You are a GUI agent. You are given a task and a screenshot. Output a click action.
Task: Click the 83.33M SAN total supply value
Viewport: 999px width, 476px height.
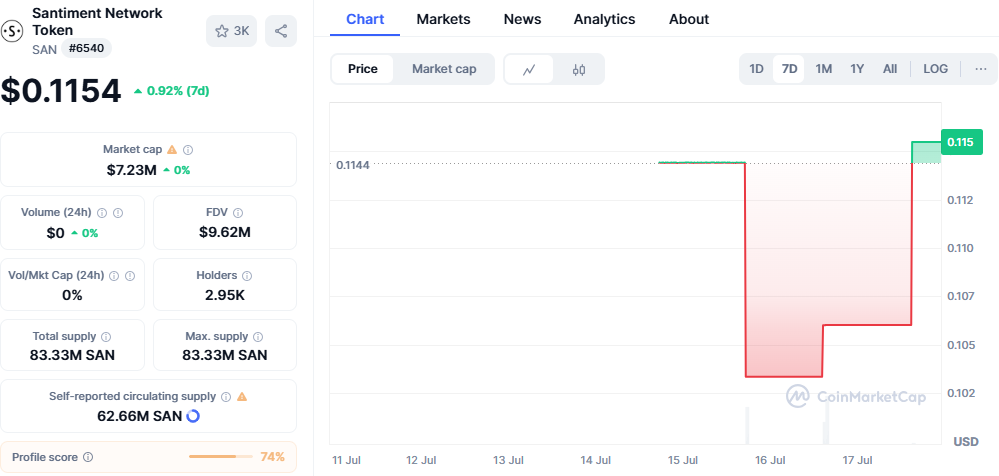coord(72,355)
